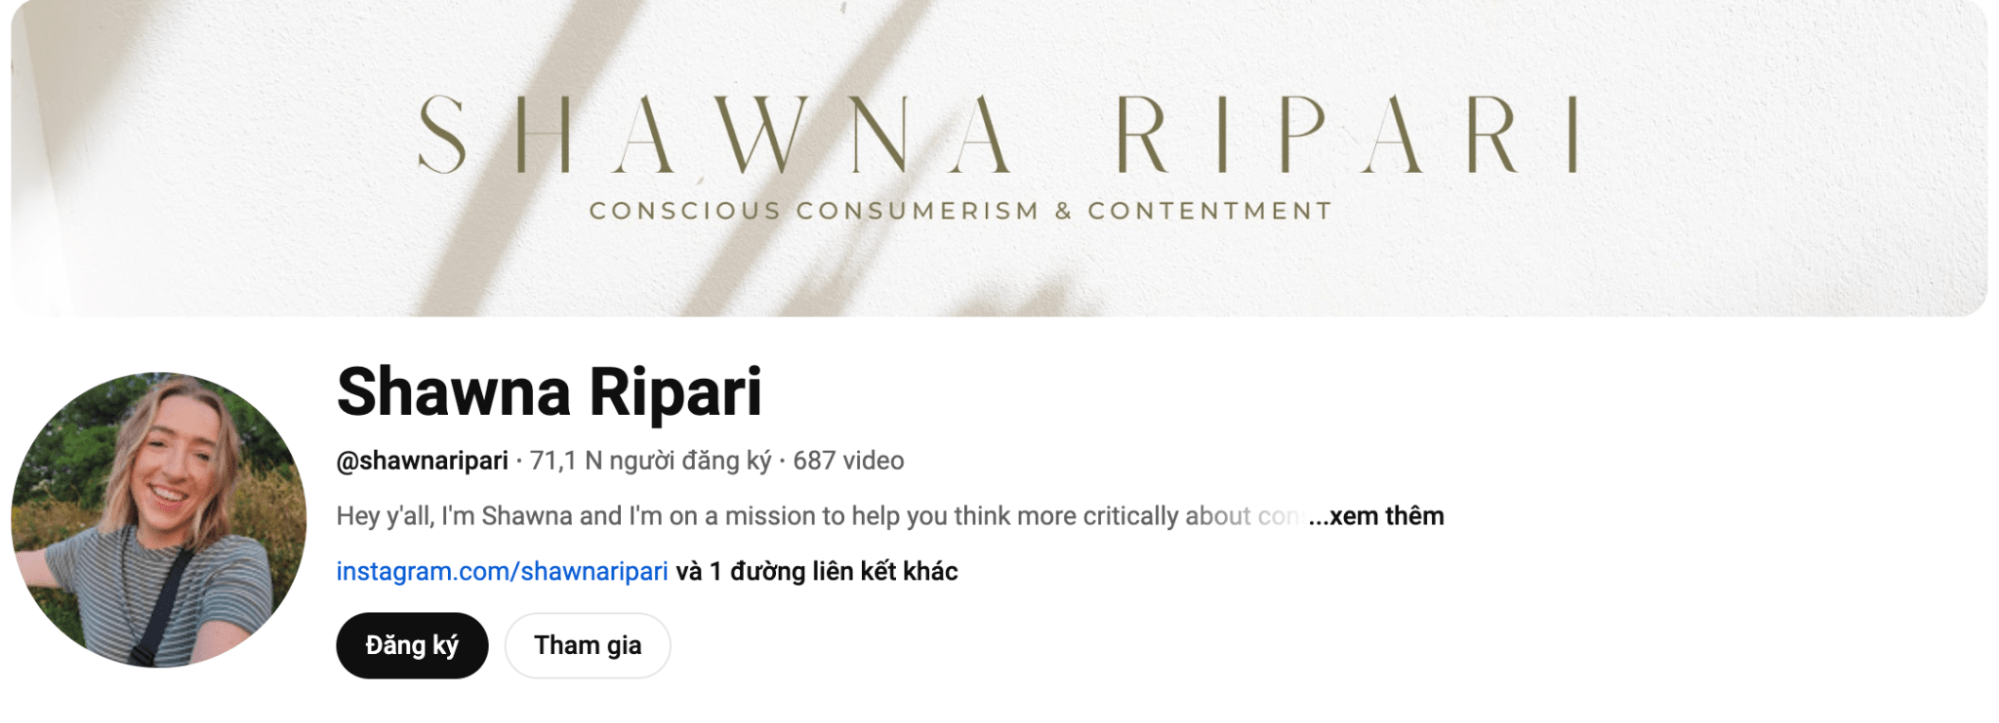Click the ampersand in the banner tagline

pyautogui.click(x=1063, y=211)
